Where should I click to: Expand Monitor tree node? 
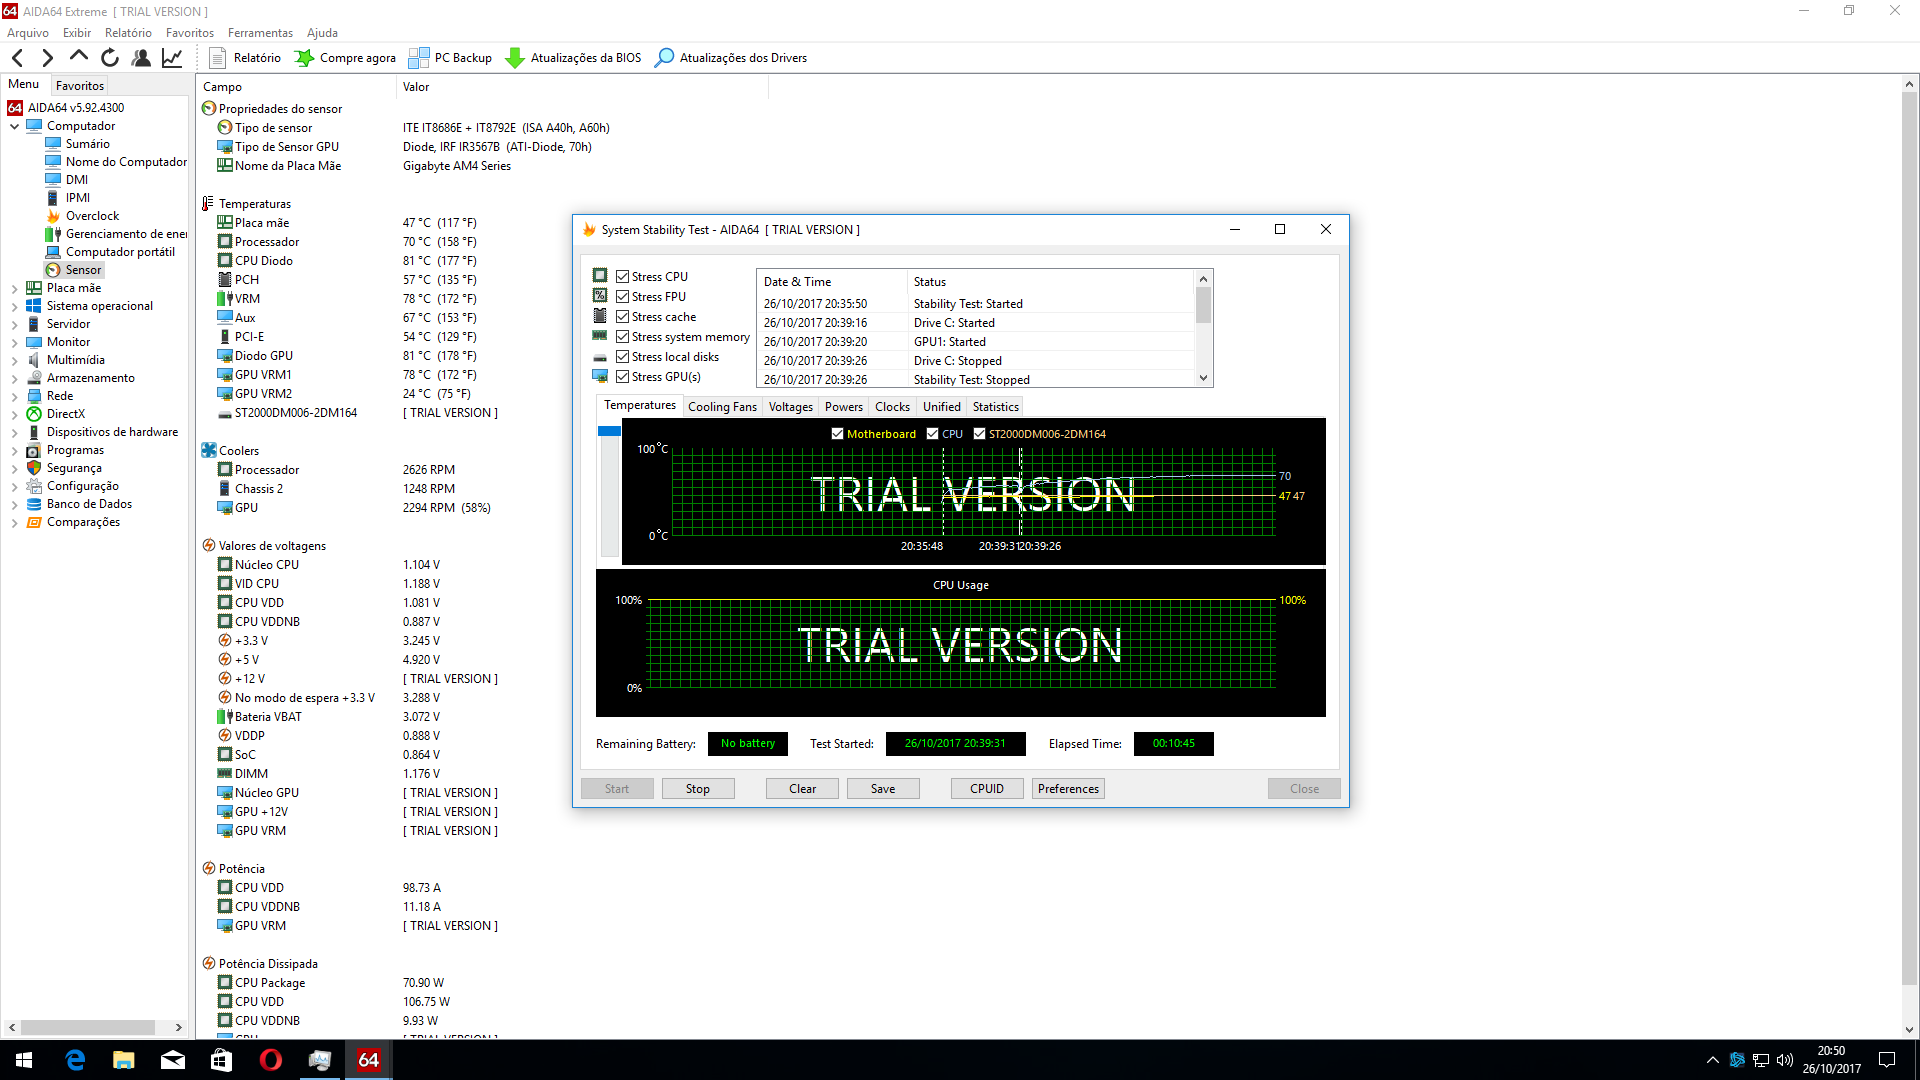click(15, 342)
